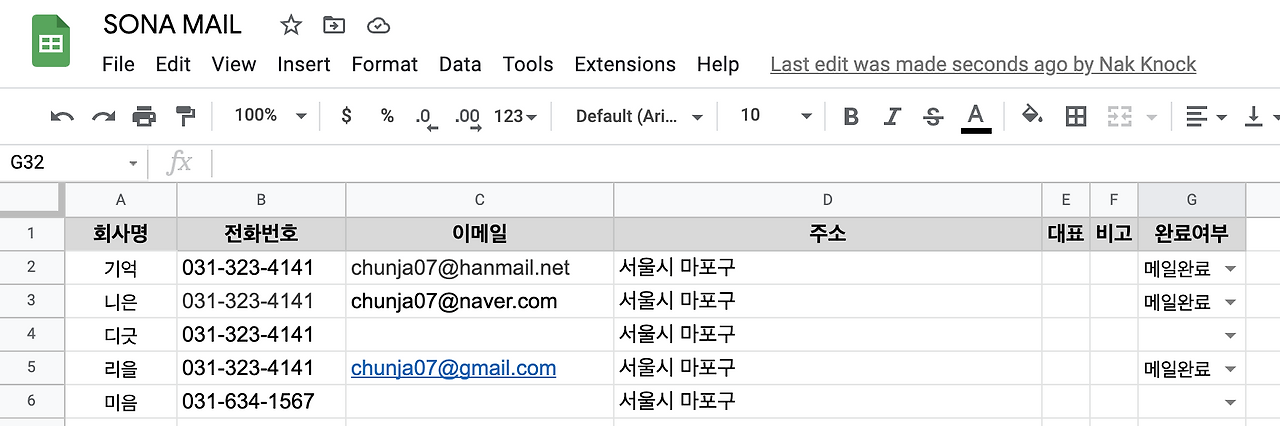Open the Extensions menu
Viewport: 1280px width, 426px height.
tap(625, 64)
